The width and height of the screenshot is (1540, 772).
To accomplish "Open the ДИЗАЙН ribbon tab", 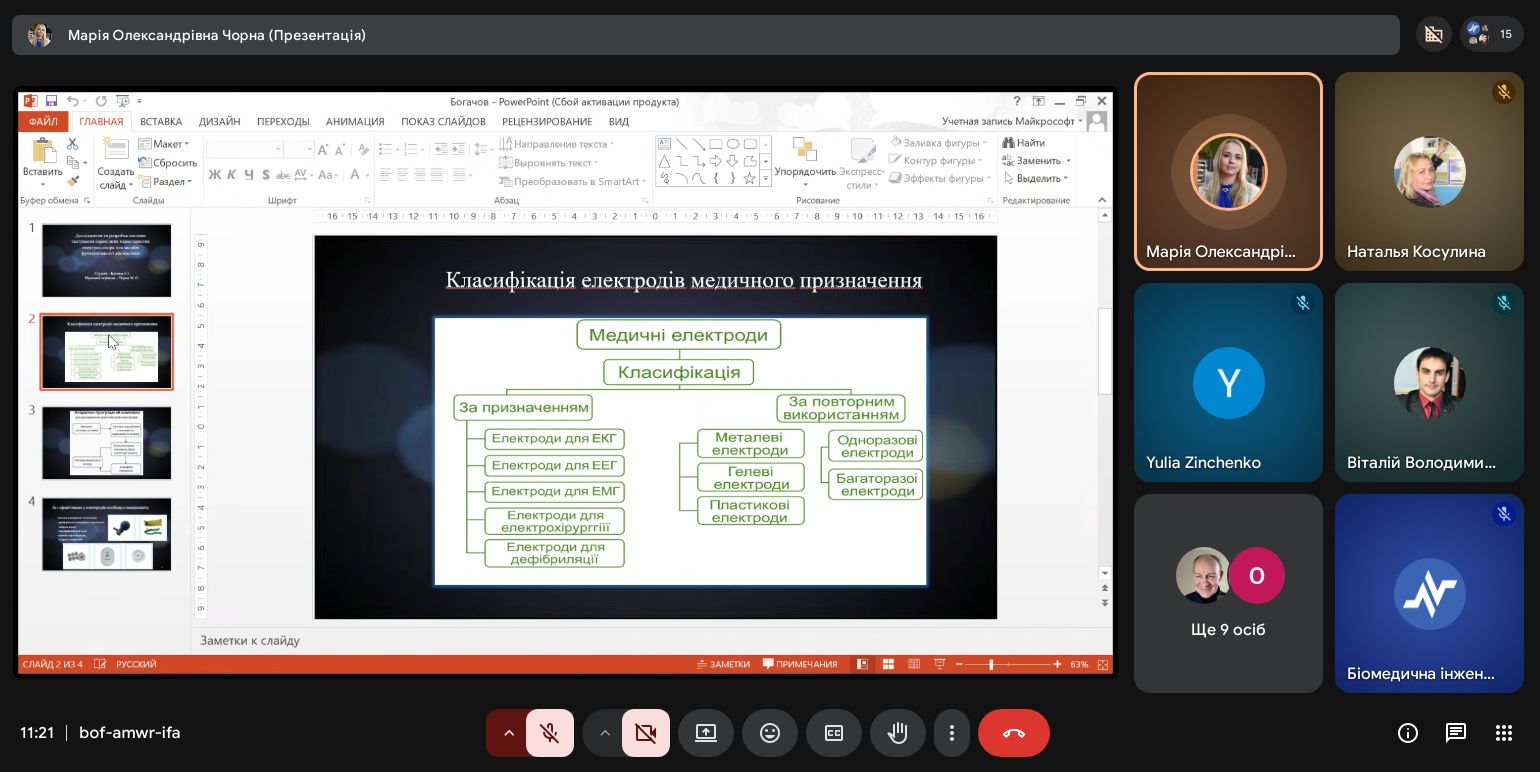I will tap(219, 121).
